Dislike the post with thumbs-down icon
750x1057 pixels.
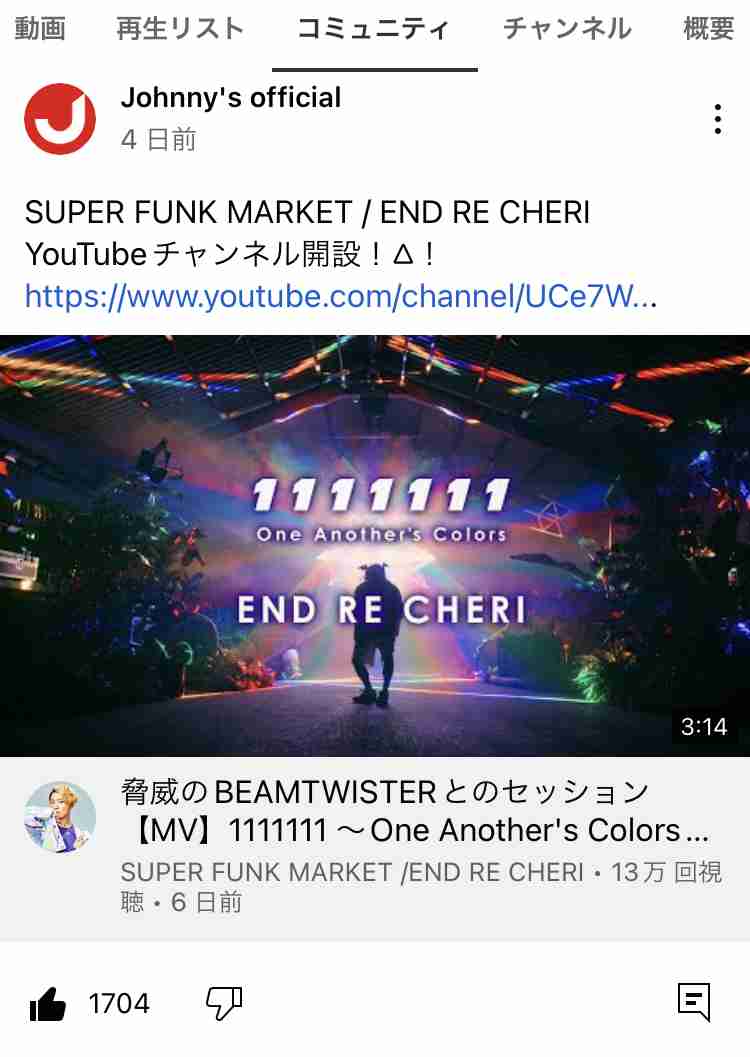[x=224, y=1004]
